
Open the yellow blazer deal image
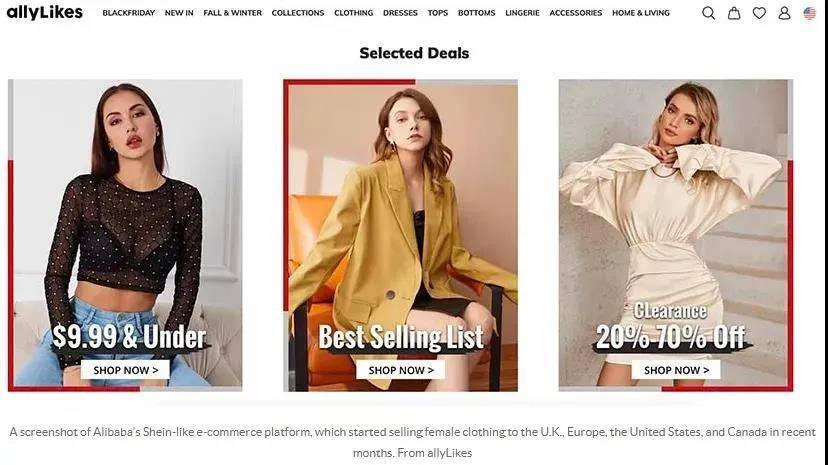pyautogui.click(x=401, y=235)
